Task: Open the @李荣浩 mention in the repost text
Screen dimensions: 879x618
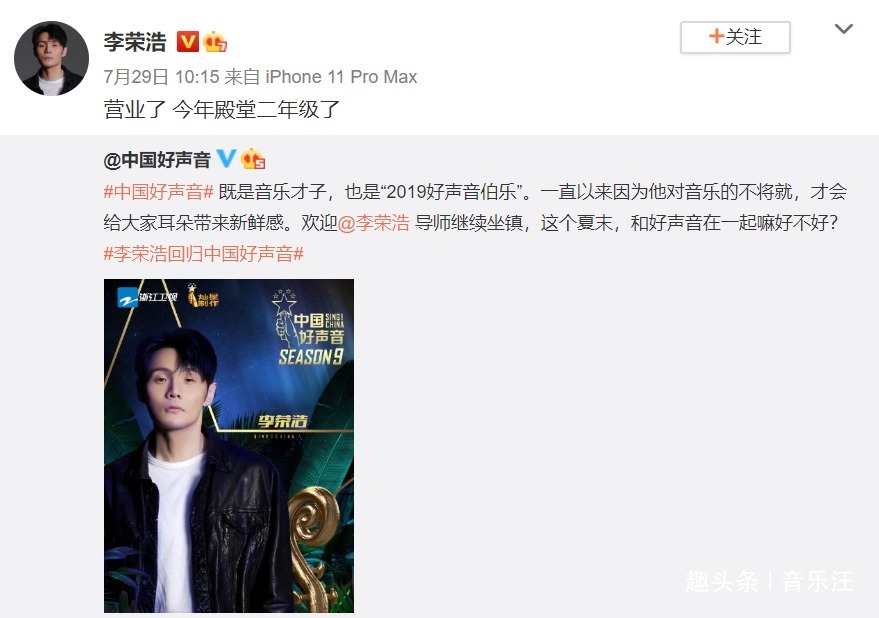Action: coord(374,223)
